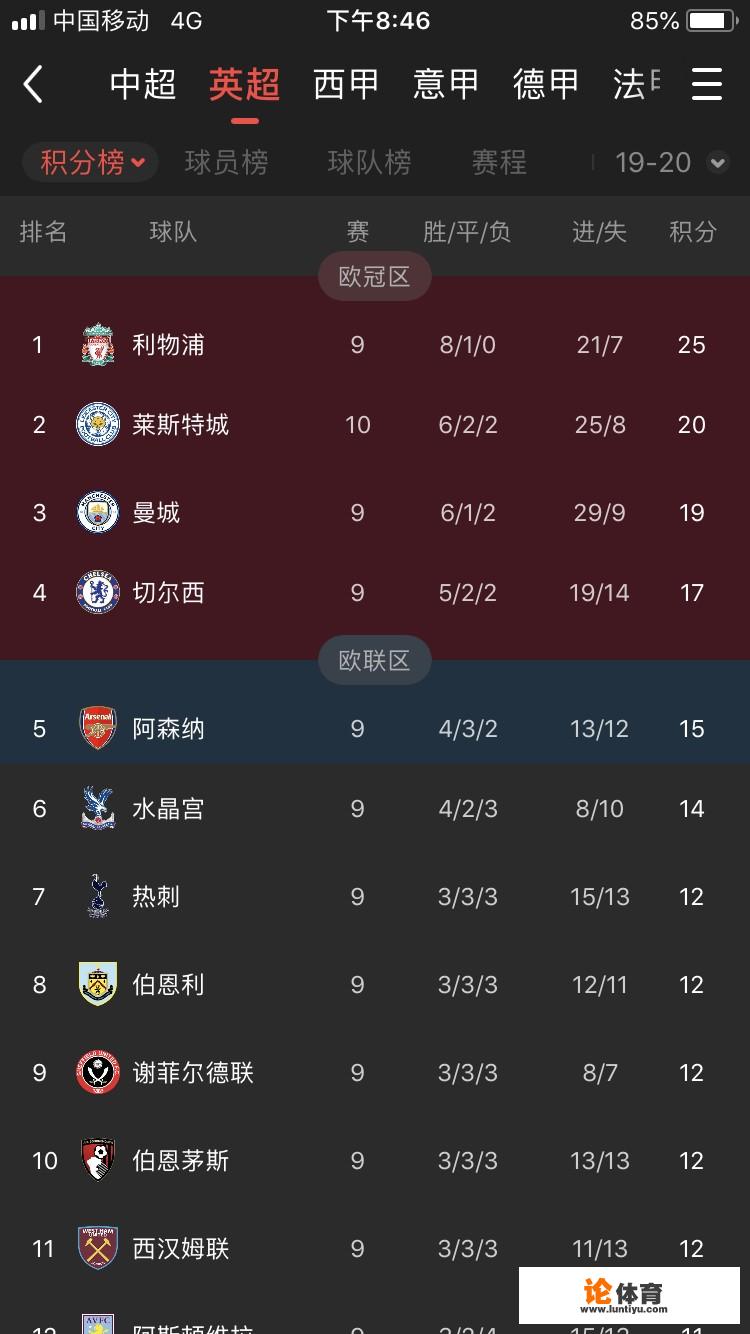Screen dimensions: 750x1334
Task: Tap the Leicester City club crest
Action: tap(98, 425)
